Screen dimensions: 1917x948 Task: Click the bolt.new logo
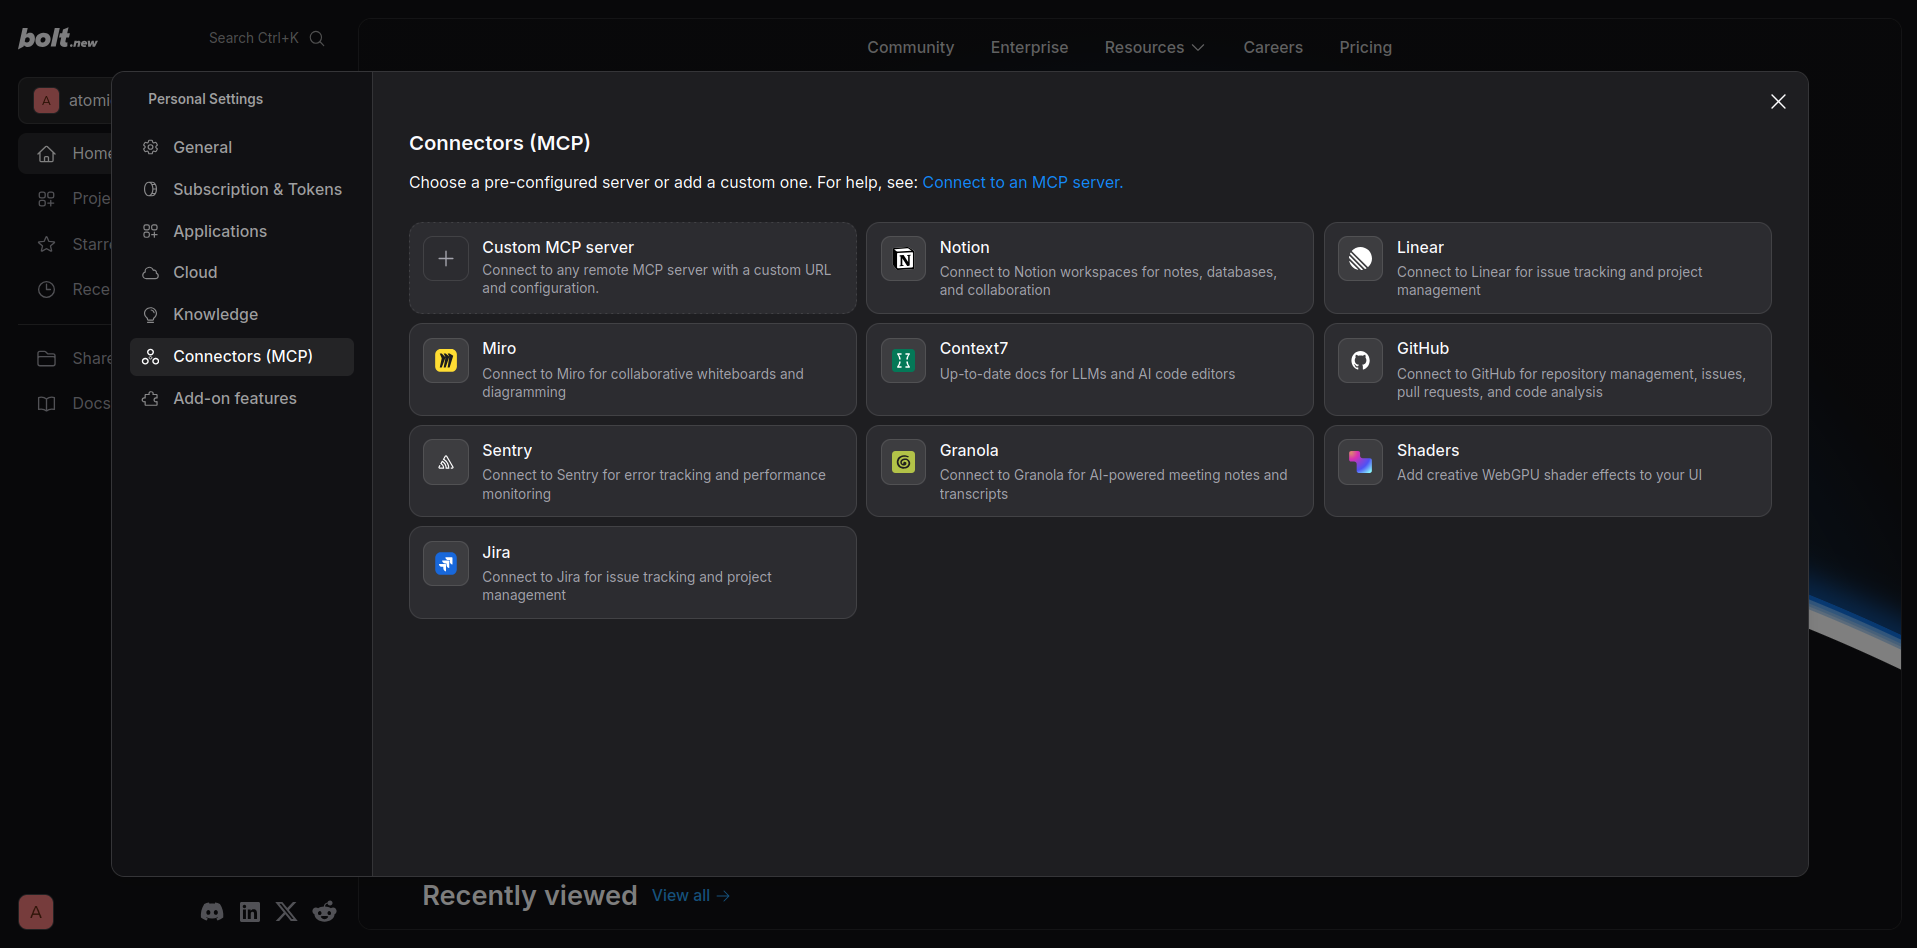coord(58,38)
